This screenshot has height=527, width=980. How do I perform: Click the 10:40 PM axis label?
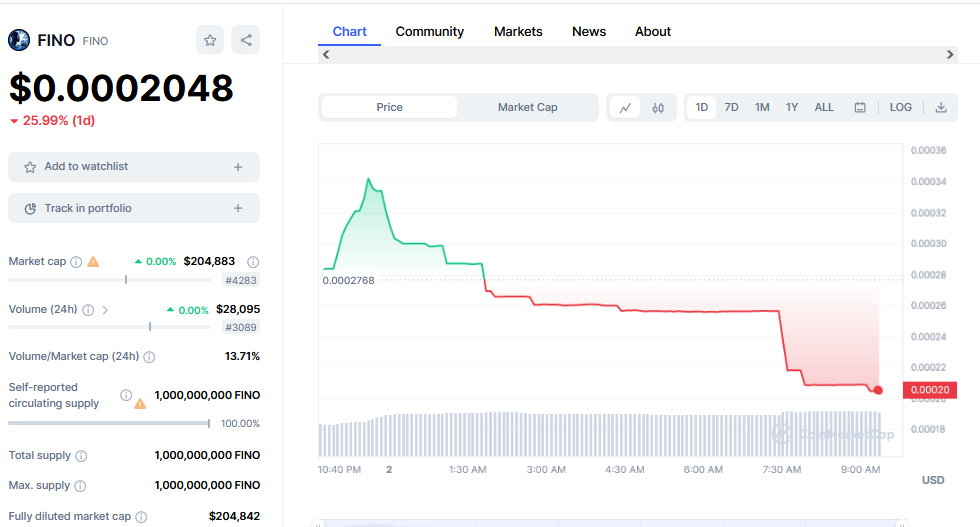coord(339,469)
